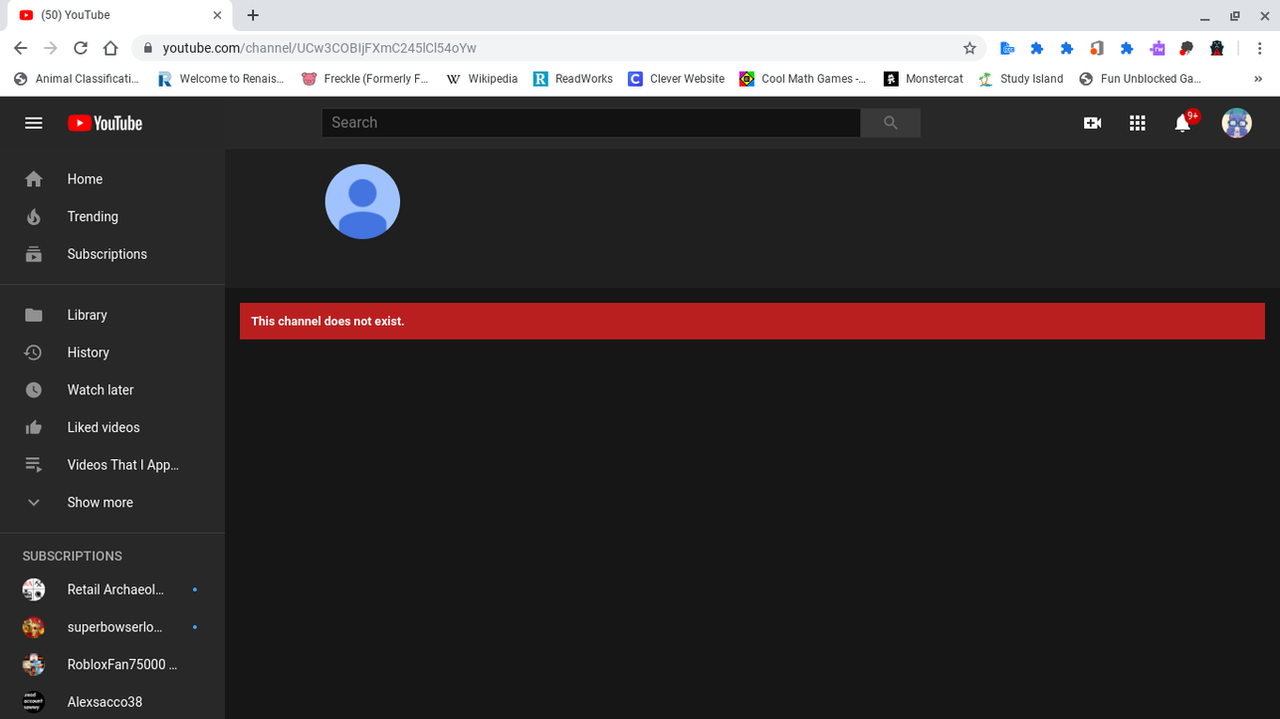Open the Cool Math Games bookmark

[x=802, y=79]
